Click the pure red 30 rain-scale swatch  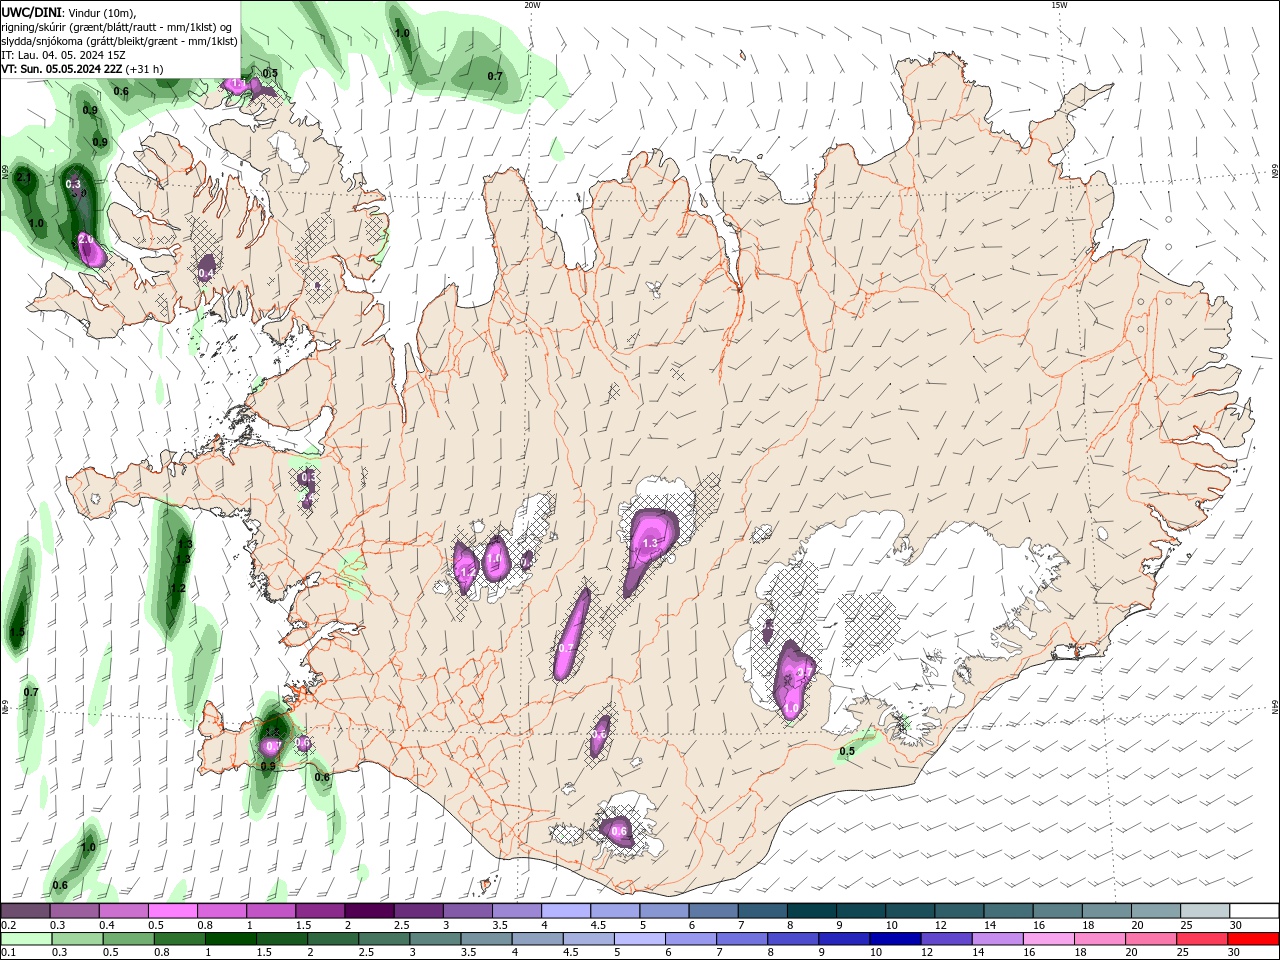click(x=1253, y=939)
